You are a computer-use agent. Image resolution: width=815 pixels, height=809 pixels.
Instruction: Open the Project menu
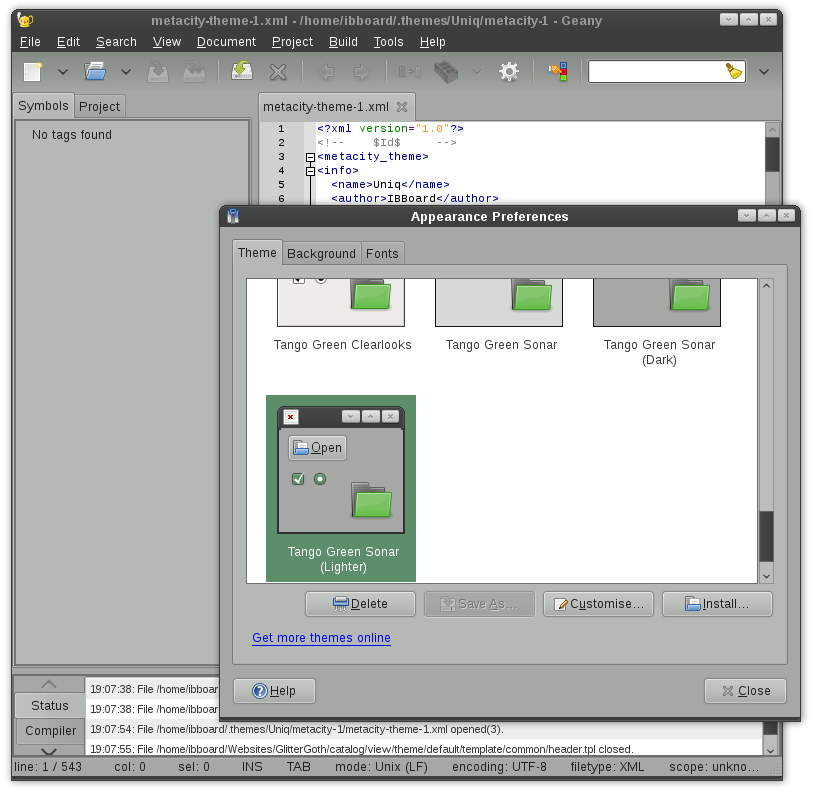pos(292,42)
